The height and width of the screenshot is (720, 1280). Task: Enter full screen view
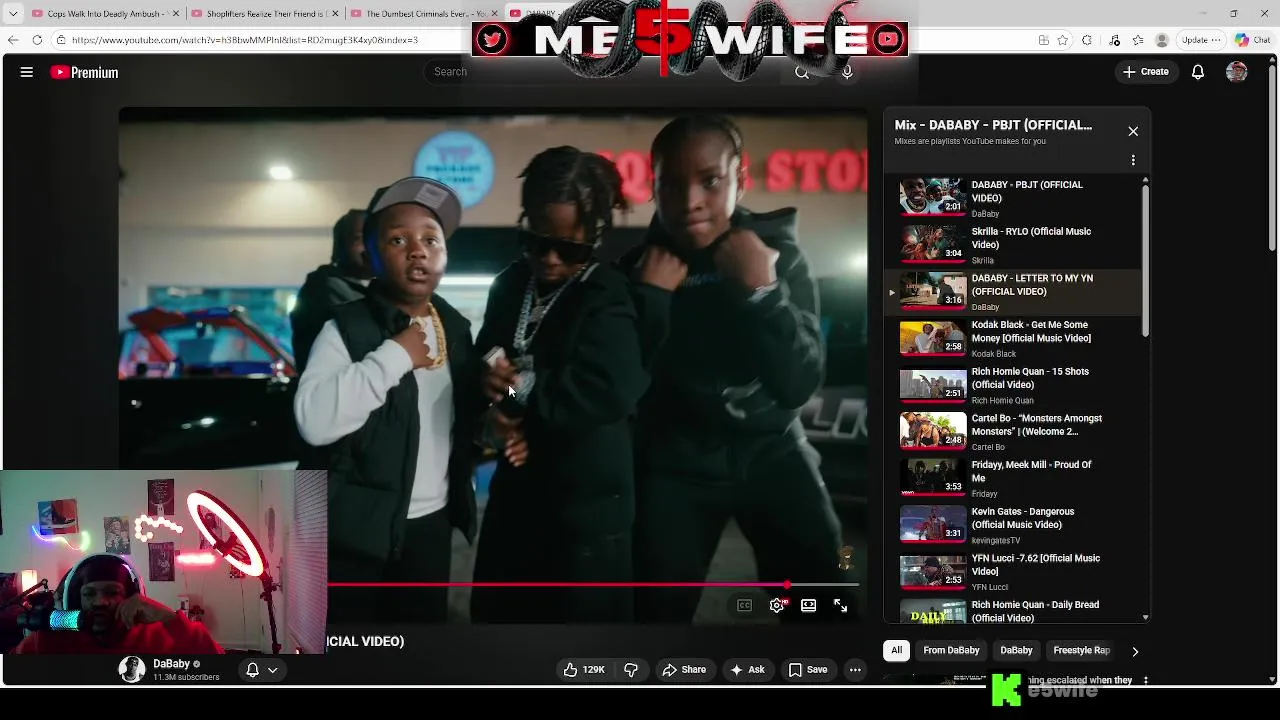(x=840, y=605)
